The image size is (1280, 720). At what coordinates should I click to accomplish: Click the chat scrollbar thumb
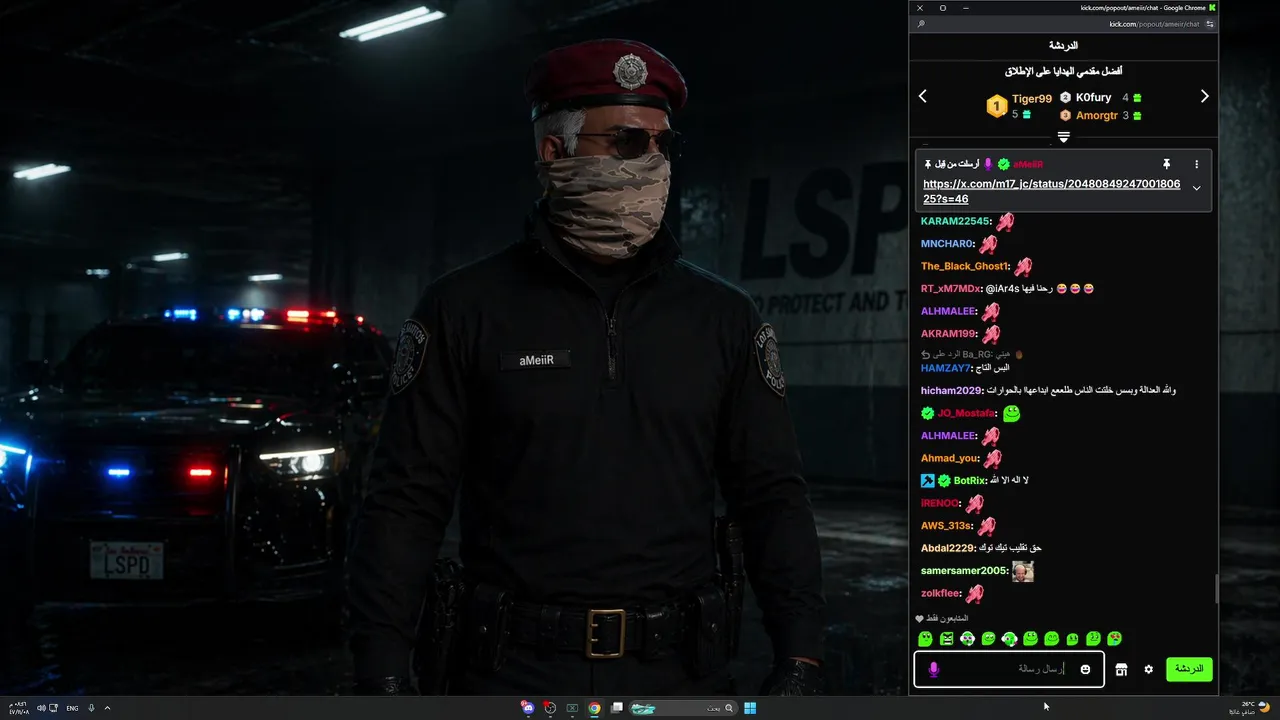coord(1216,590)
